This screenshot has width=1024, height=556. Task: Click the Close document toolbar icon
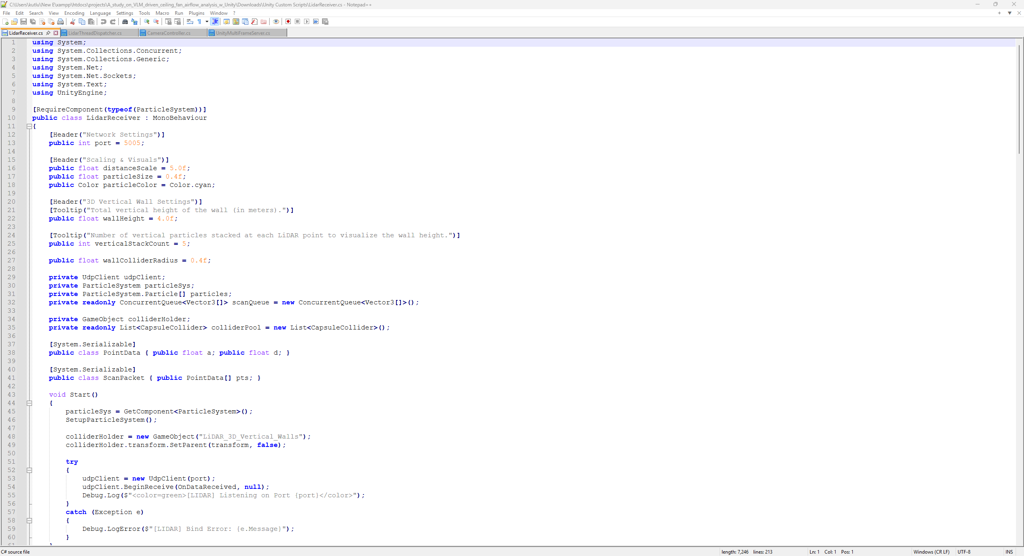click(42, 22)
